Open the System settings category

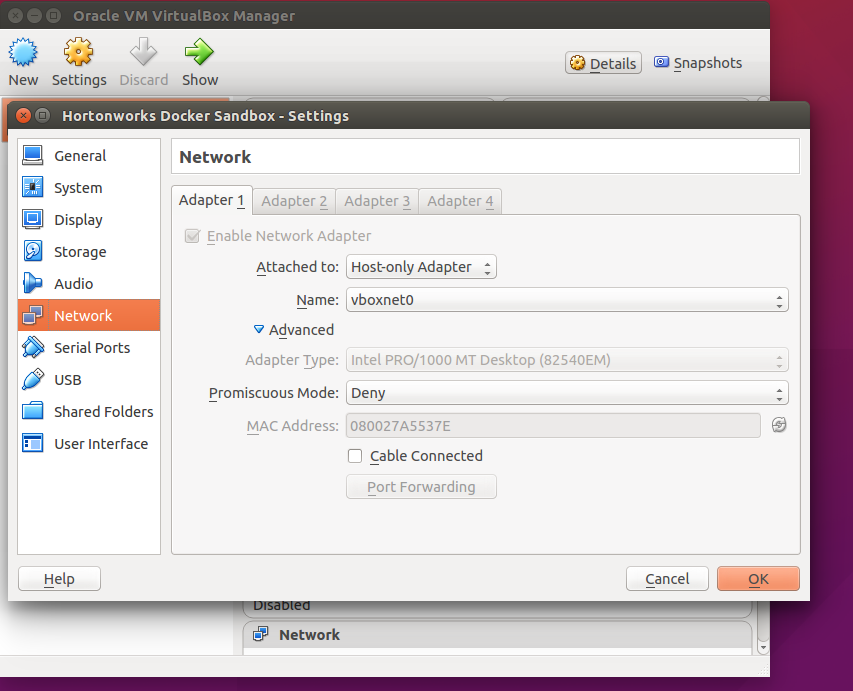point(89,188)
